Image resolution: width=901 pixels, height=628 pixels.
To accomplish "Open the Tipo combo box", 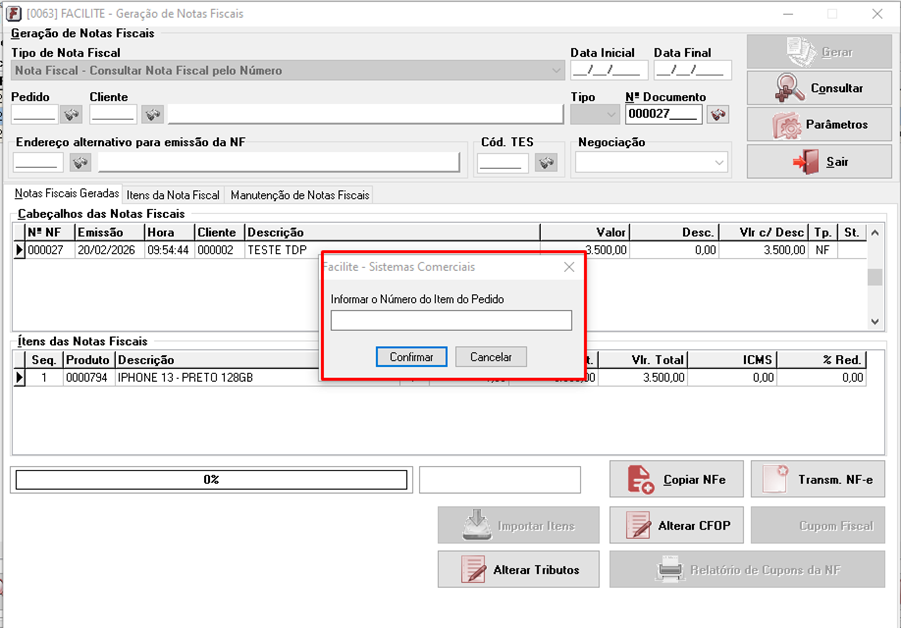I will coord(609,114).
